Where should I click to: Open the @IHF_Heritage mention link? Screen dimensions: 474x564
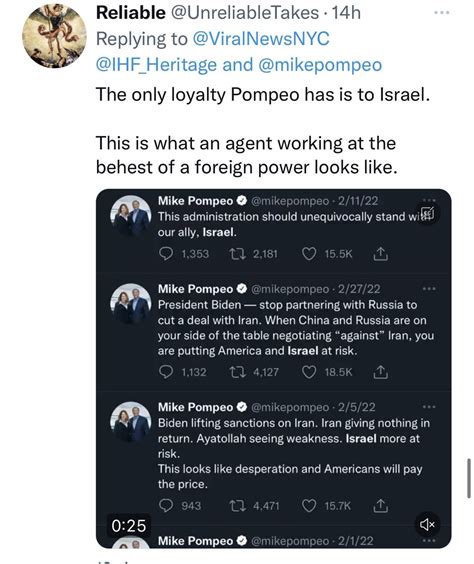[x=156, y=65]
